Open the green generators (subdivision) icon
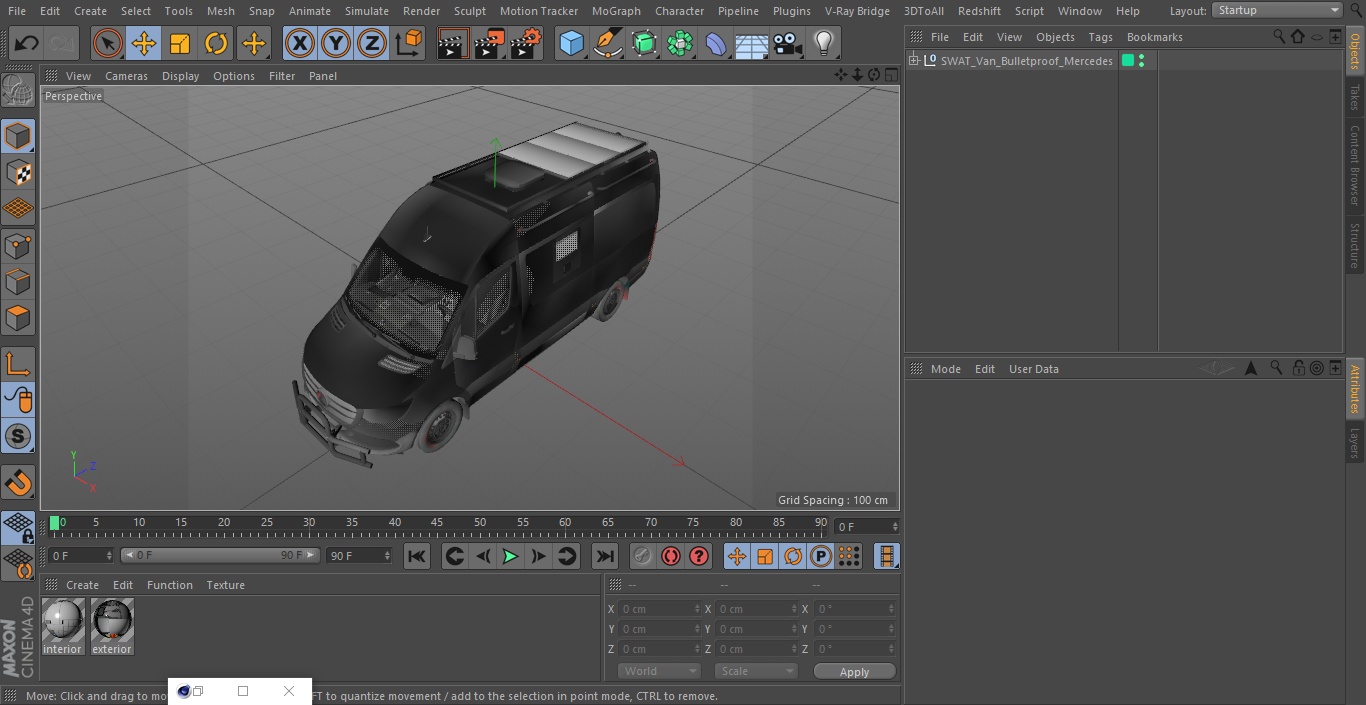The width and height of the screenshot is (1366, 705). coord(644,43)
